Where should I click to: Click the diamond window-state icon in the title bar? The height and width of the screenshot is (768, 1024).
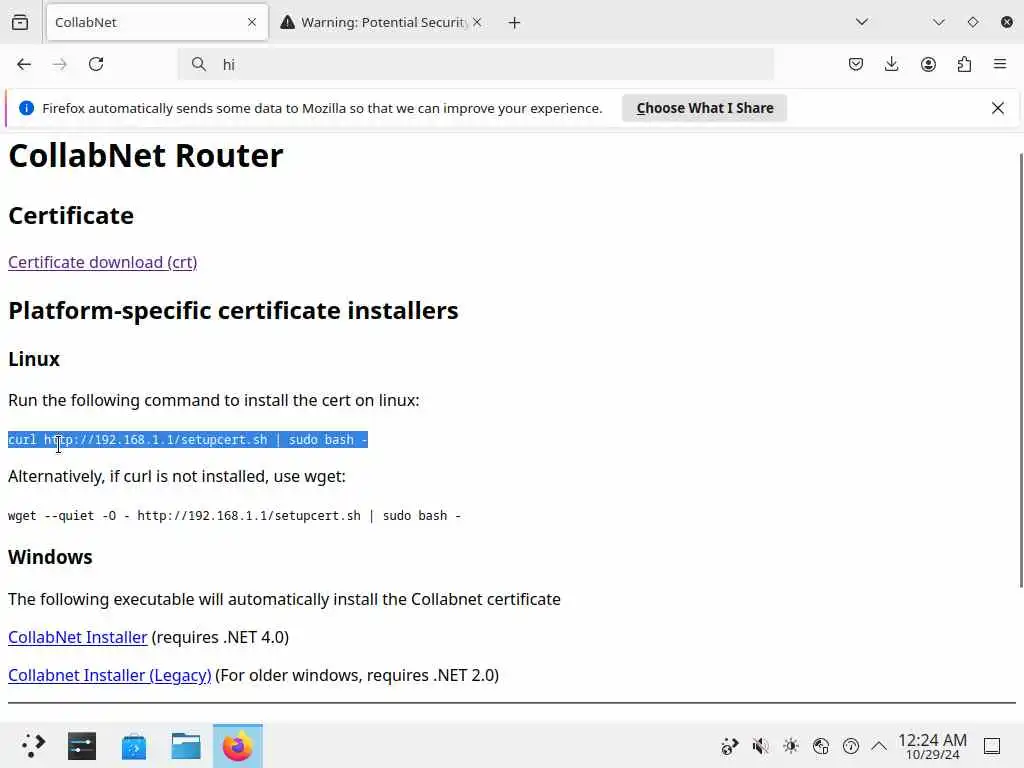coord(973,22)
